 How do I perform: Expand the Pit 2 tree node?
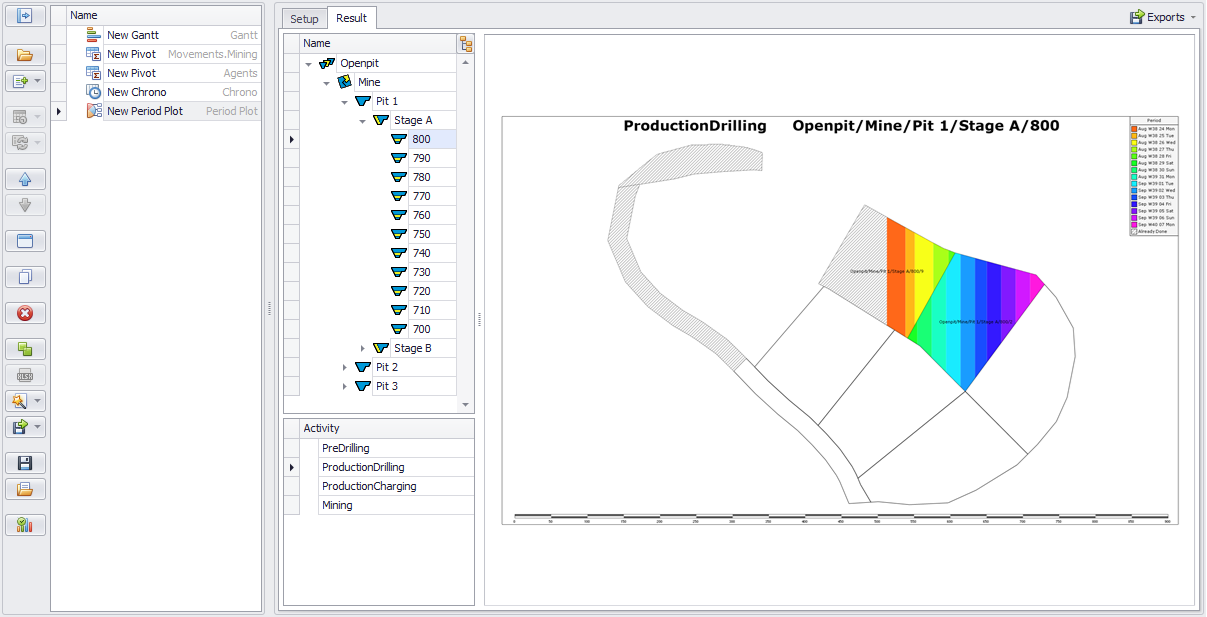345,367
